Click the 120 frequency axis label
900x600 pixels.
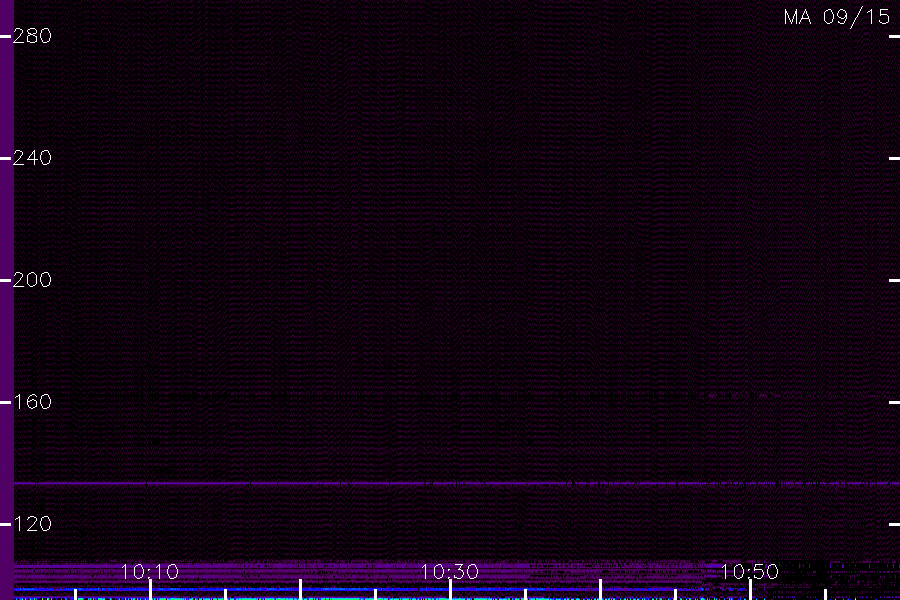point(32,524)
